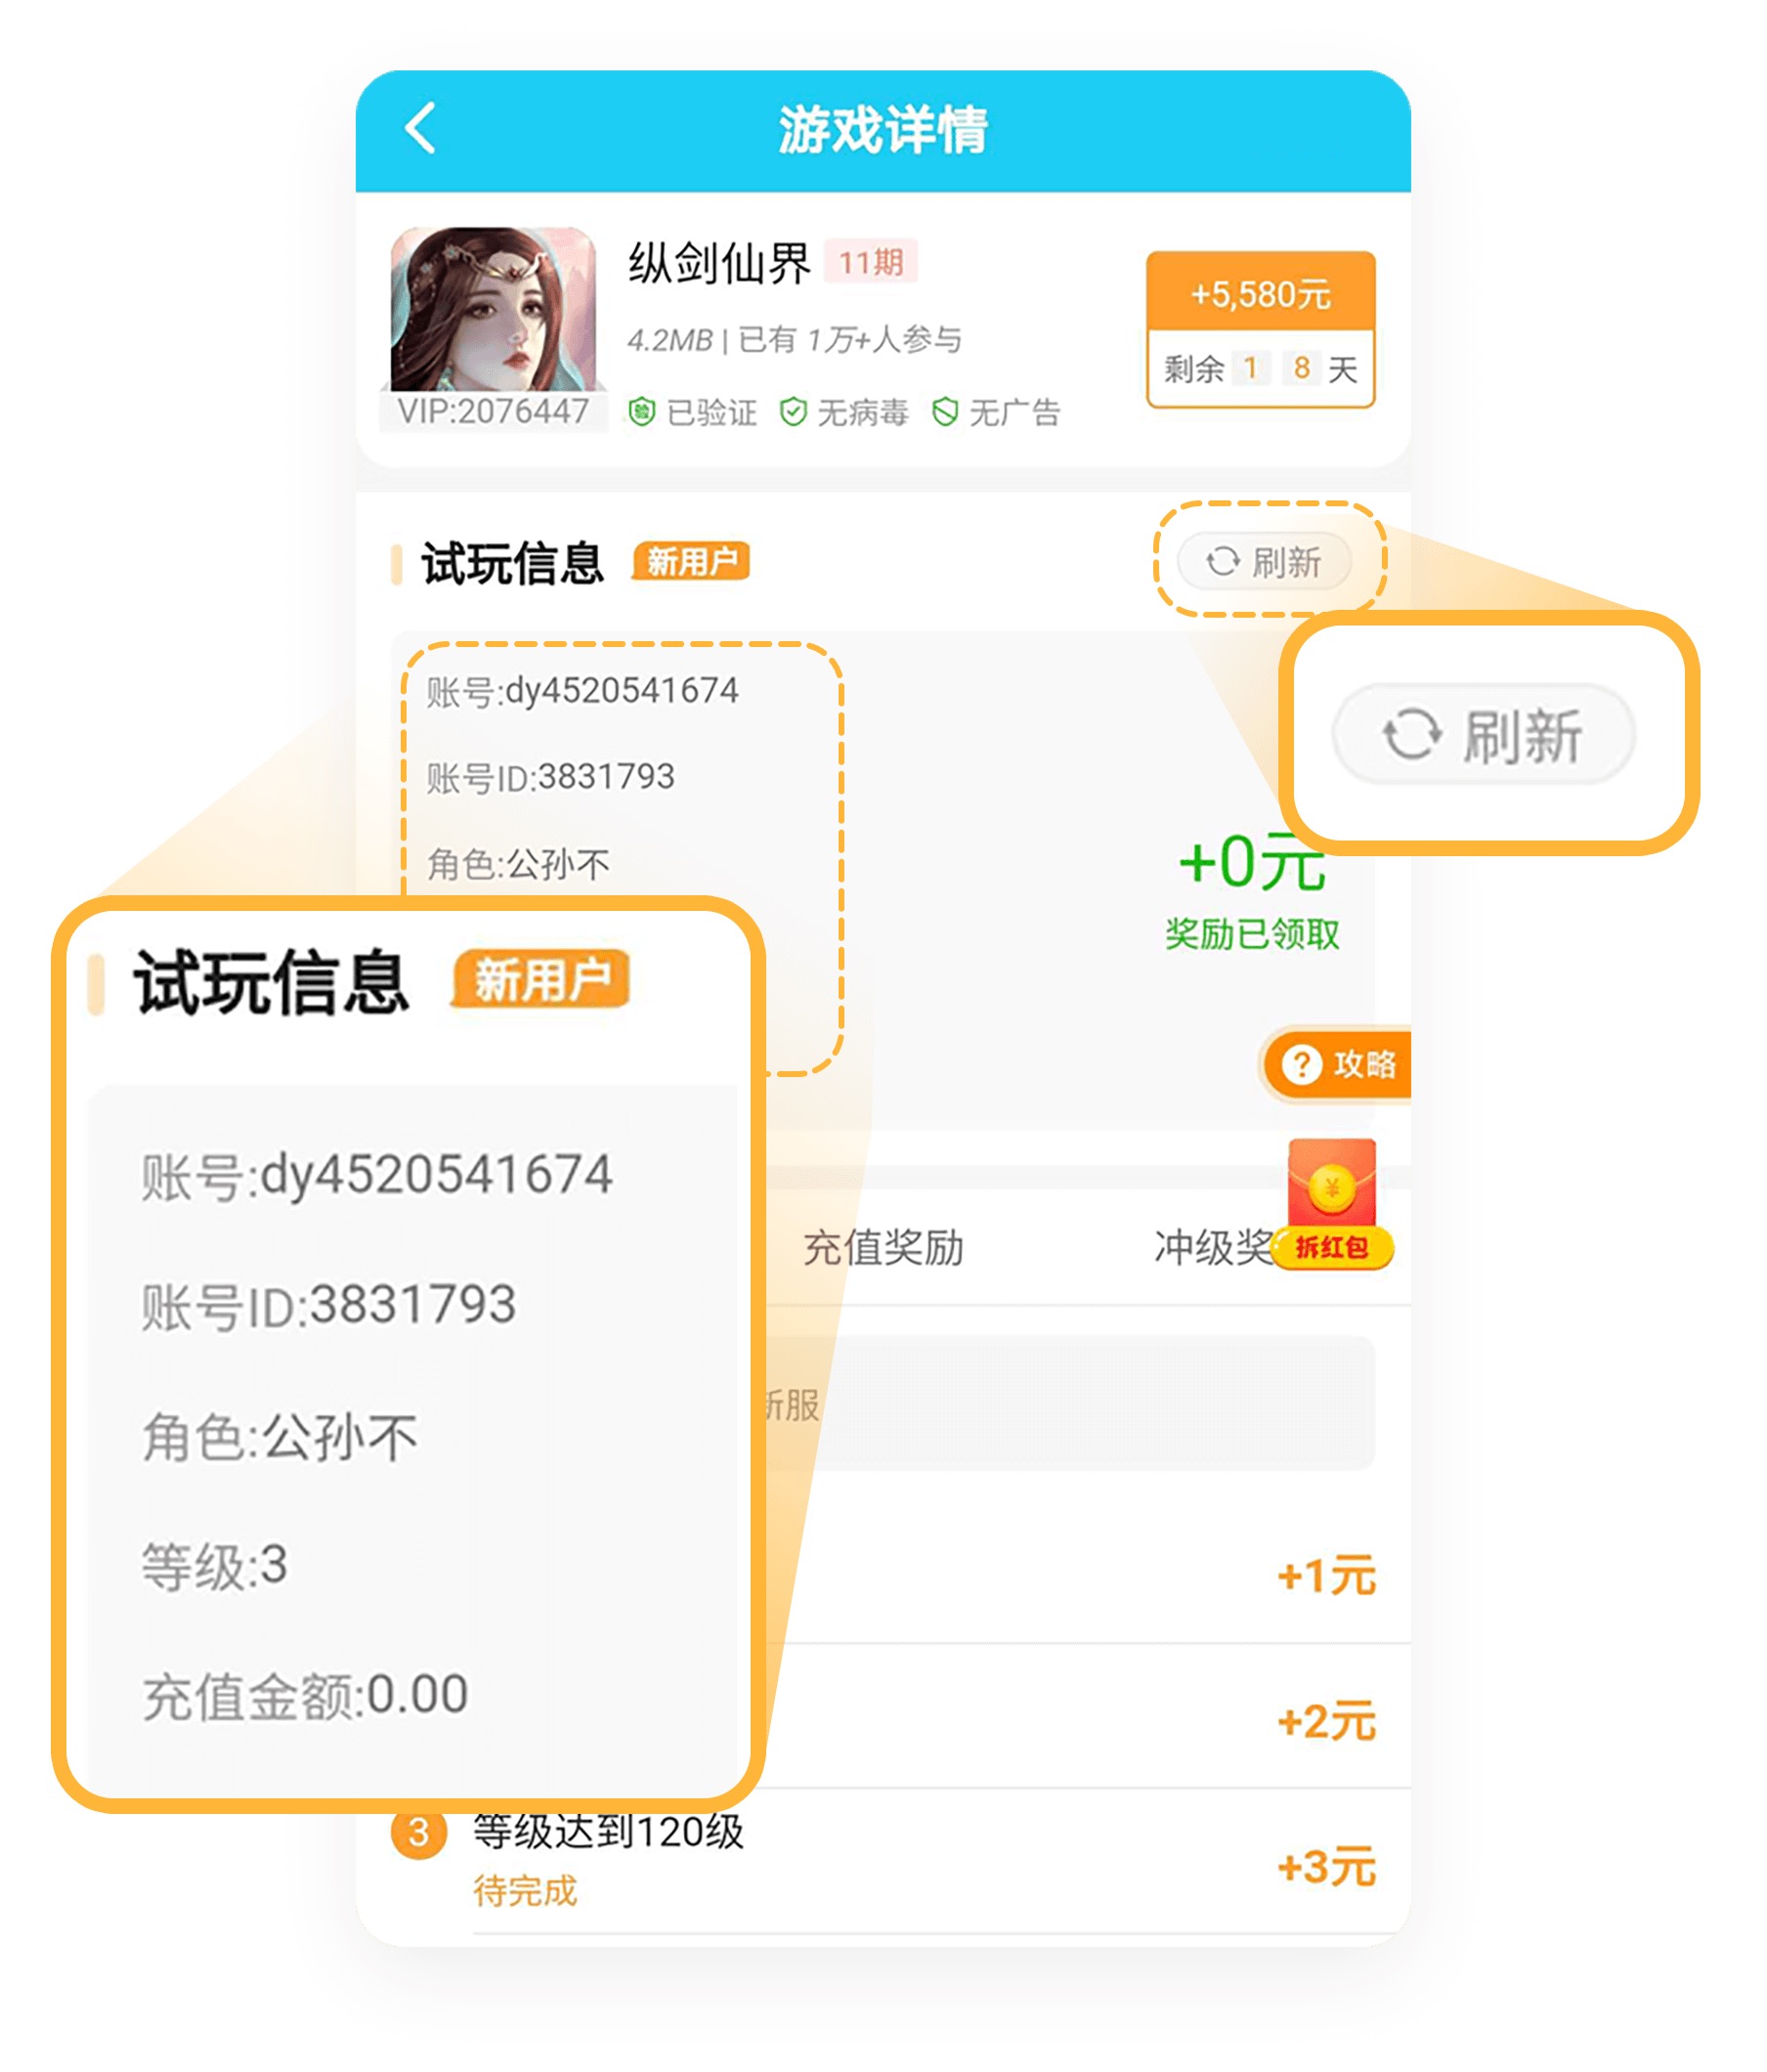
Task: Click the enlarged 刷新 refresh icon callout
Action: (x=1483, y=735)
